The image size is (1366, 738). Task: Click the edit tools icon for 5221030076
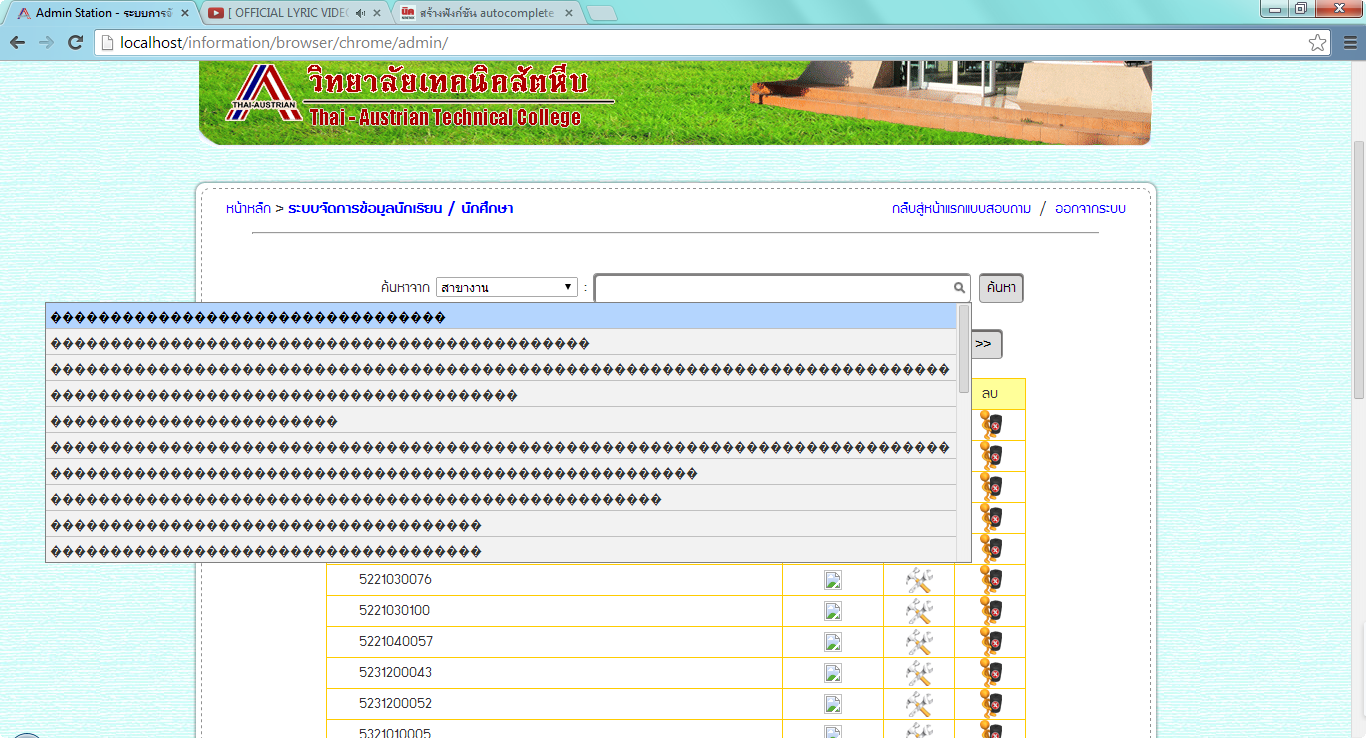click(x=918, y=580)
